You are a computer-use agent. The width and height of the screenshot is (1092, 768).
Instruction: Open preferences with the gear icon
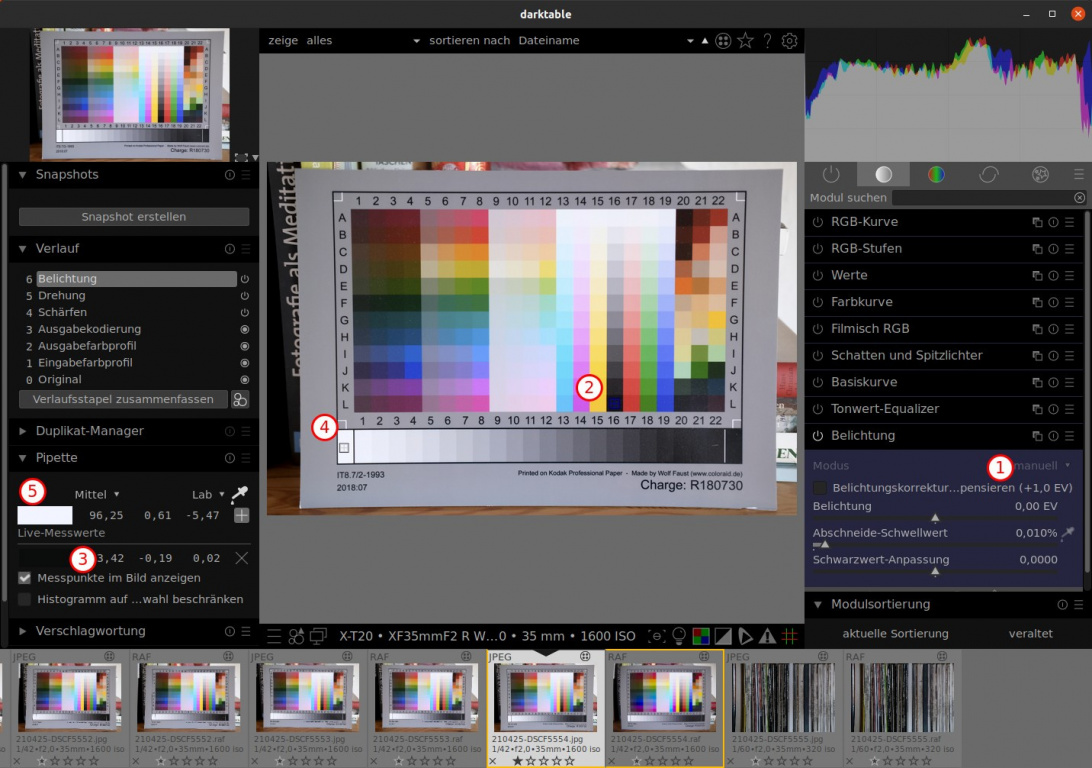789,41
